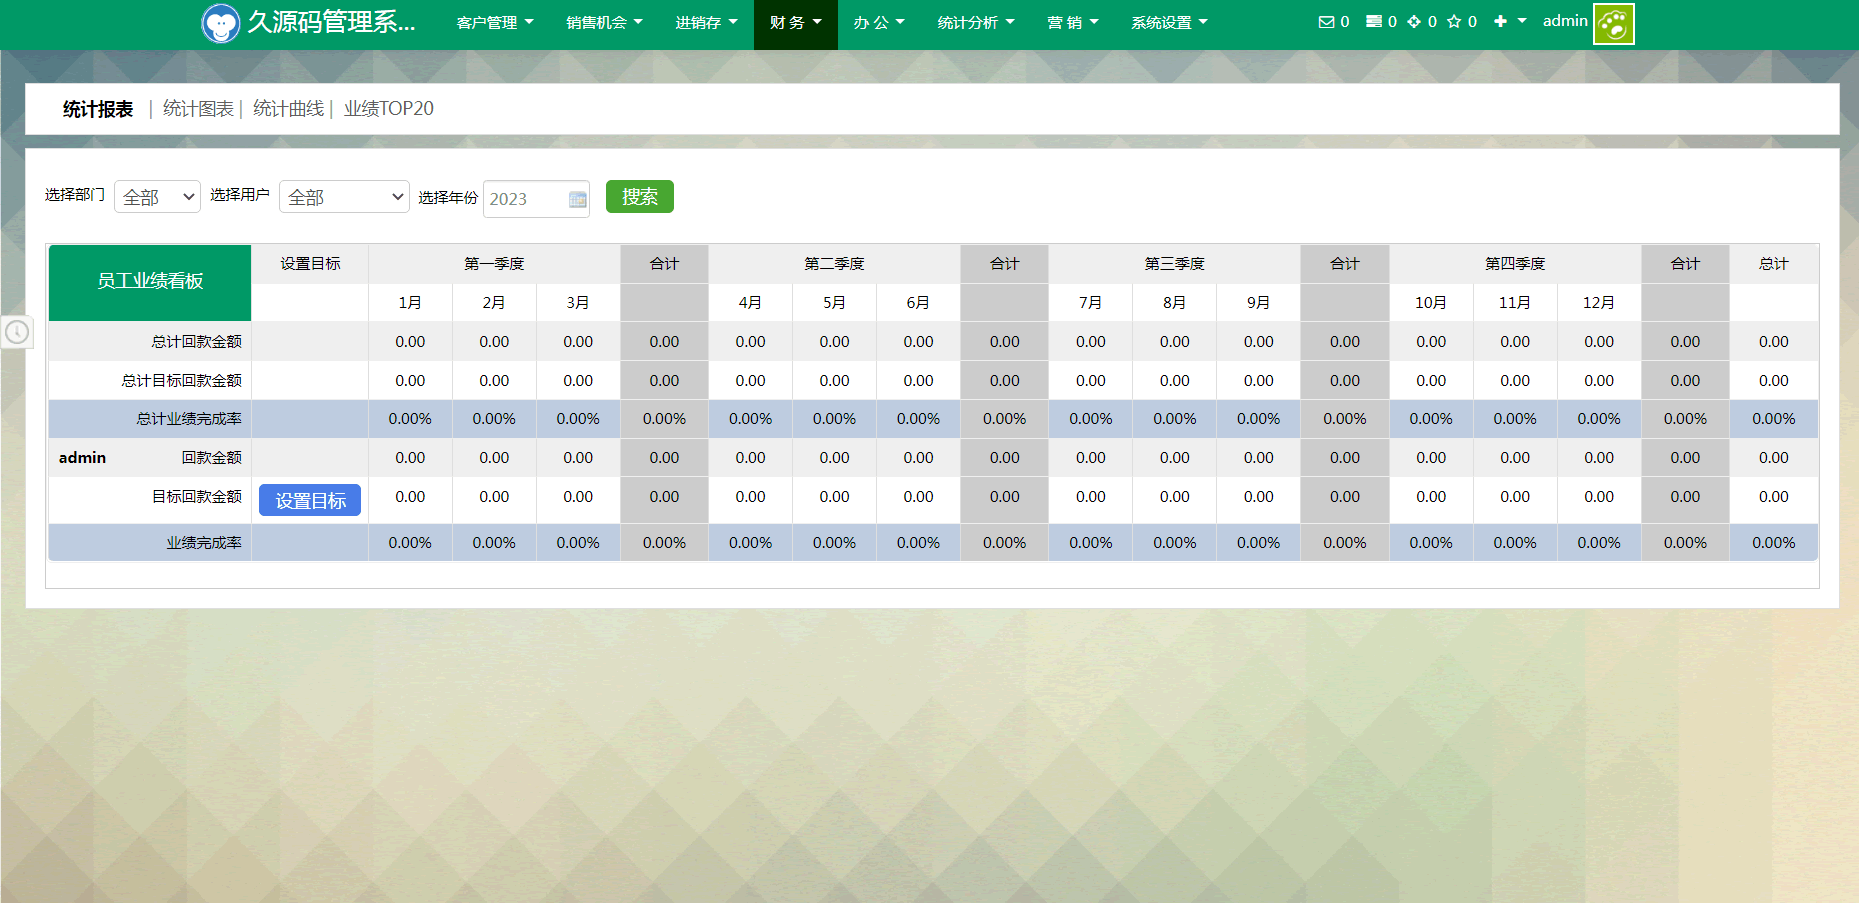The image size is (1859, 903).
Task: Open the 财务 menu
Action: [795, 23]
